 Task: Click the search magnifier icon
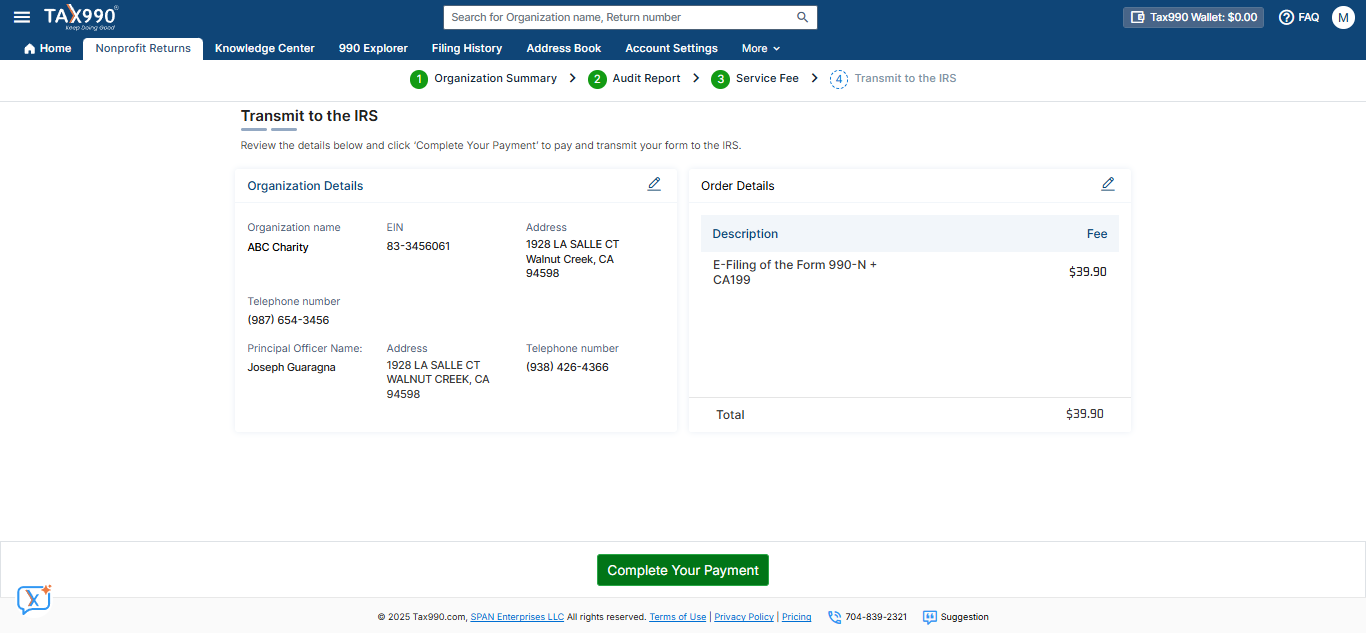(802, 17)
